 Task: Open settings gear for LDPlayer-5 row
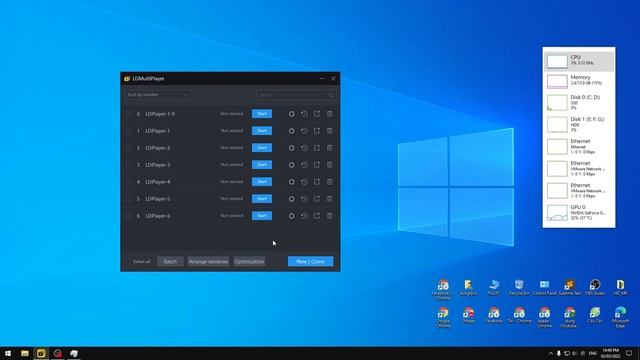pyautogui.click(x=291, y=199)
